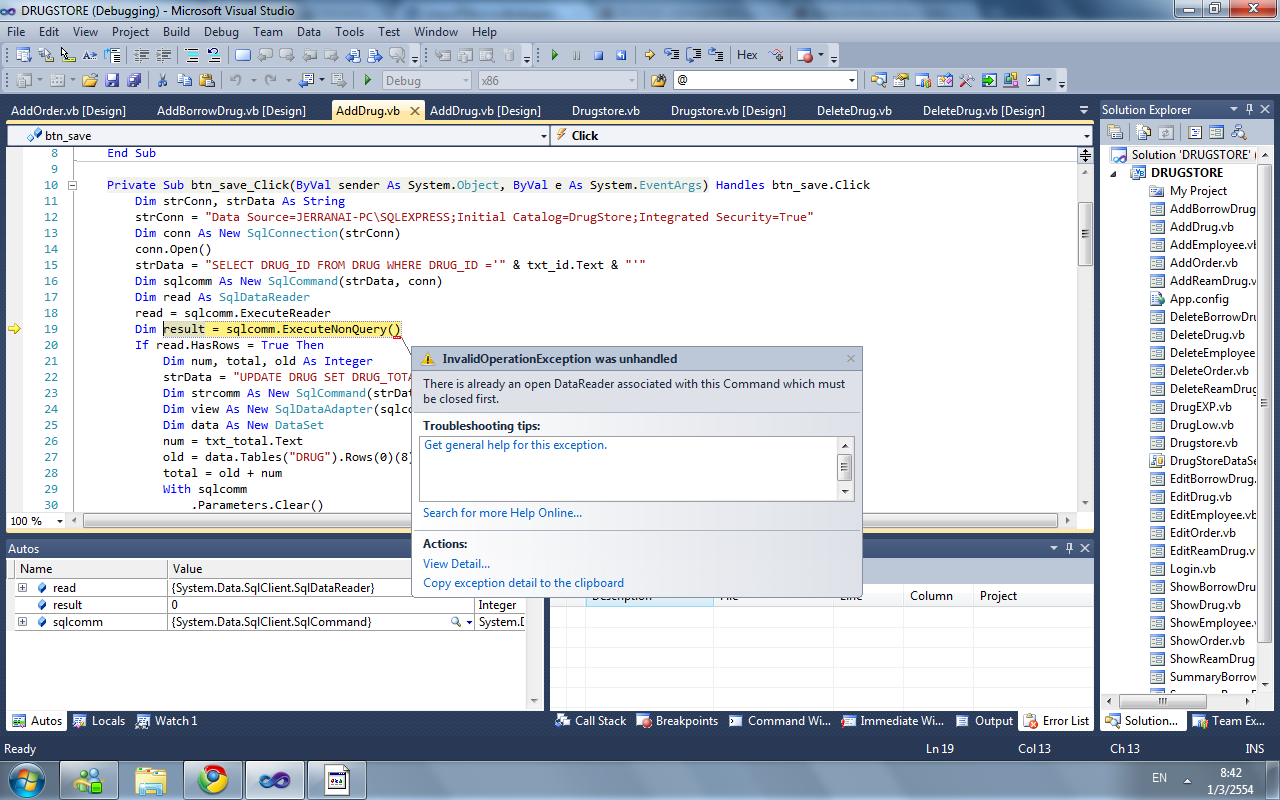Image resolution: width=1280 pixels, height=800 pixels.
Task: Stop debugging with the Stop icon
Action: (x=599, y=56)
